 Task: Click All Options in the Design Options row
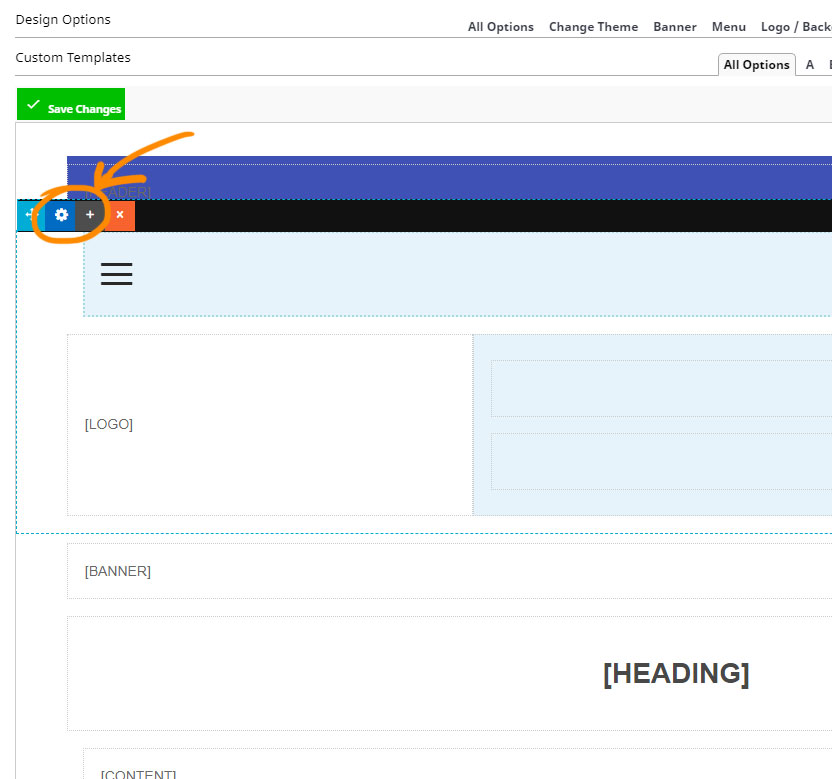[501, 27]
